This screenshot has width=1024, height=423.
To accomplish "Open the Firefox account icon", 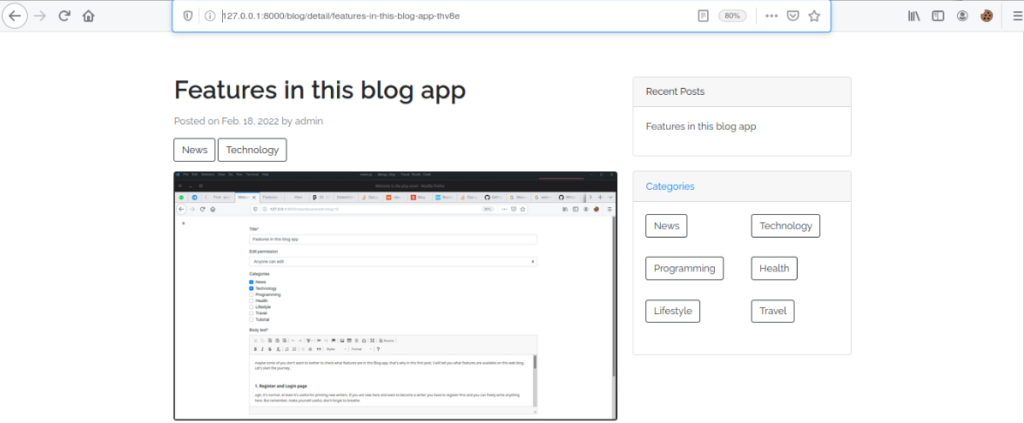I will tap(962, 16).
